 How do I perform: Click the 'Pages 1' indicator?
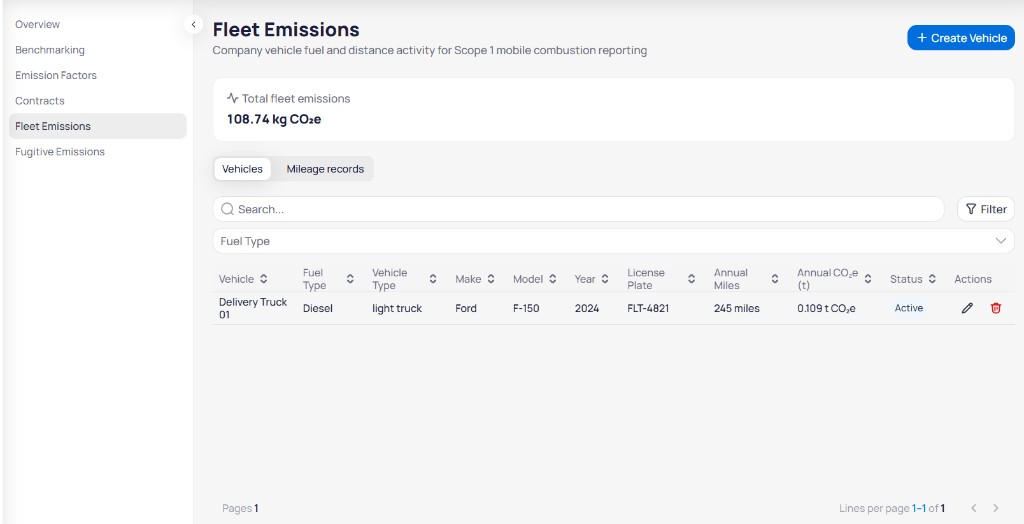tap(240, 508)
